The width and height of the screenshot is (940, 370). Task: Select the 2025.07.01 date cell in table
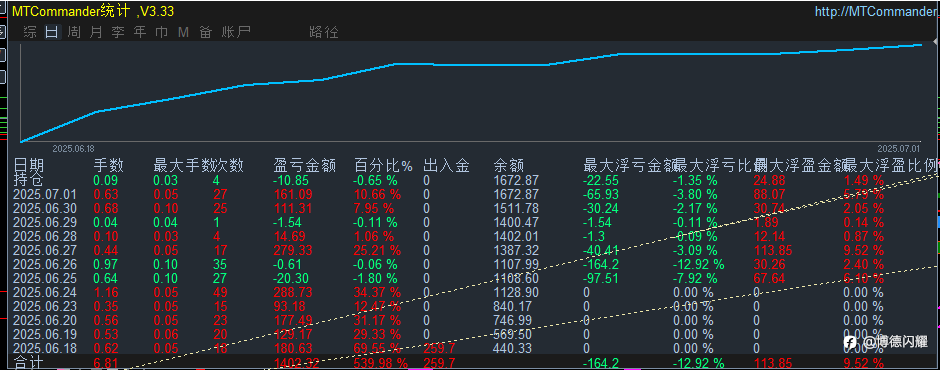click(x=45, y=194)
